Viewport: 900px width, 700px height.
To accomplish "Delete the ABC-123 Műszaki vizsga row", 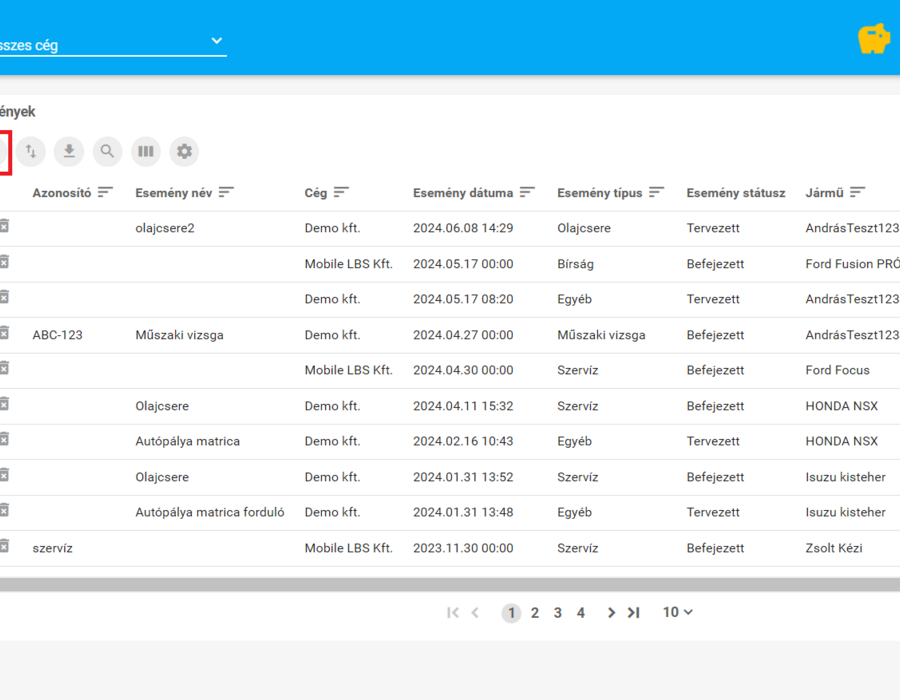I will tap(4, 333).
